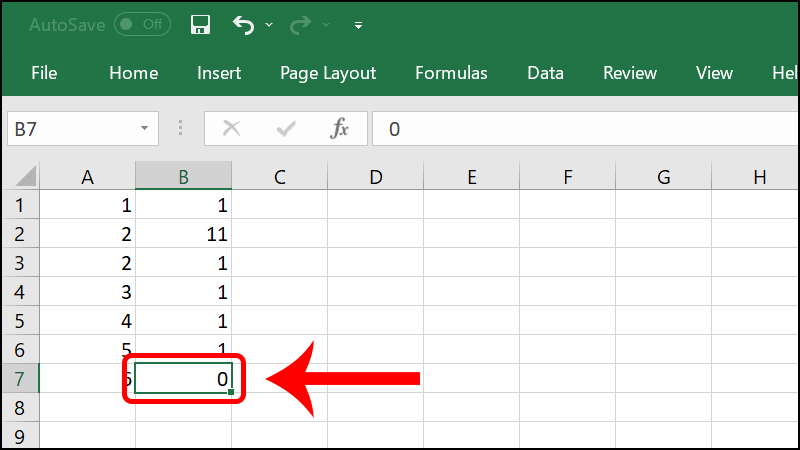Click in the formula bar input showing 0
Screen dimensions: 800x450
[580, 128]
